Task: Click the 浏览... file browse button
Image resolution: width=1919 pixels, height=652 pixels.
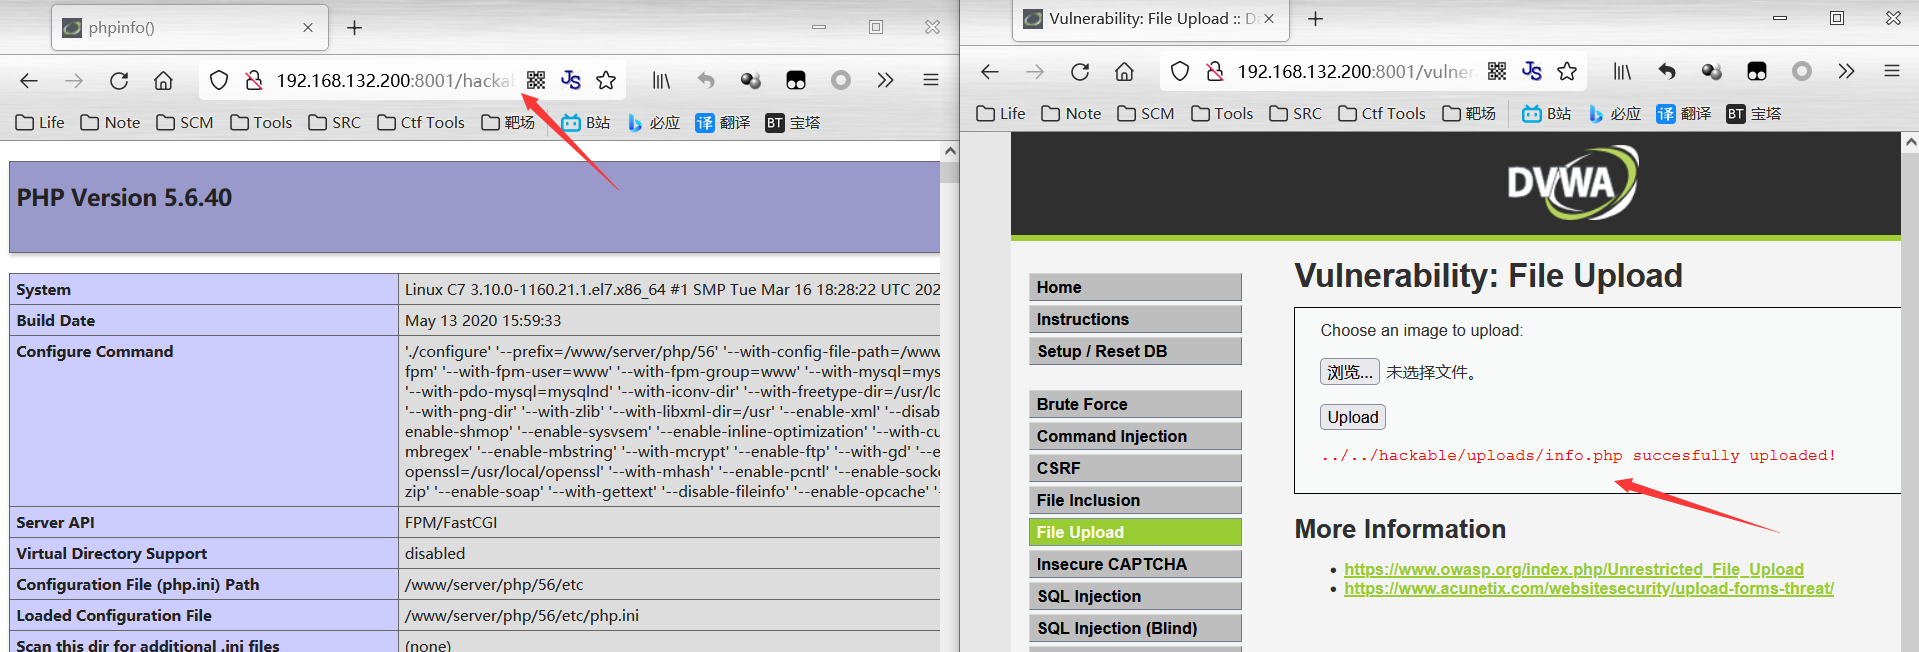Action: [x=1349, y=372]
